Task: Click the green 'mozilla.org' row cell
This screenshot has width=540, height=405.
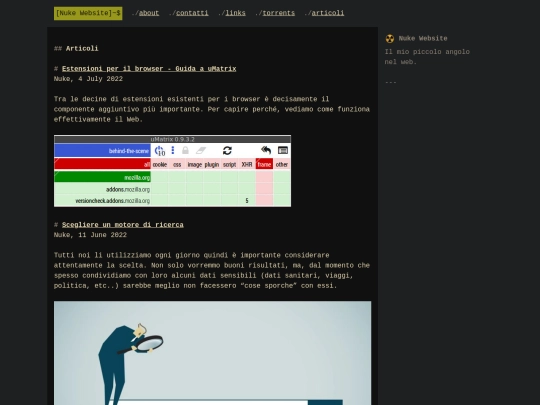Action: 102,177
